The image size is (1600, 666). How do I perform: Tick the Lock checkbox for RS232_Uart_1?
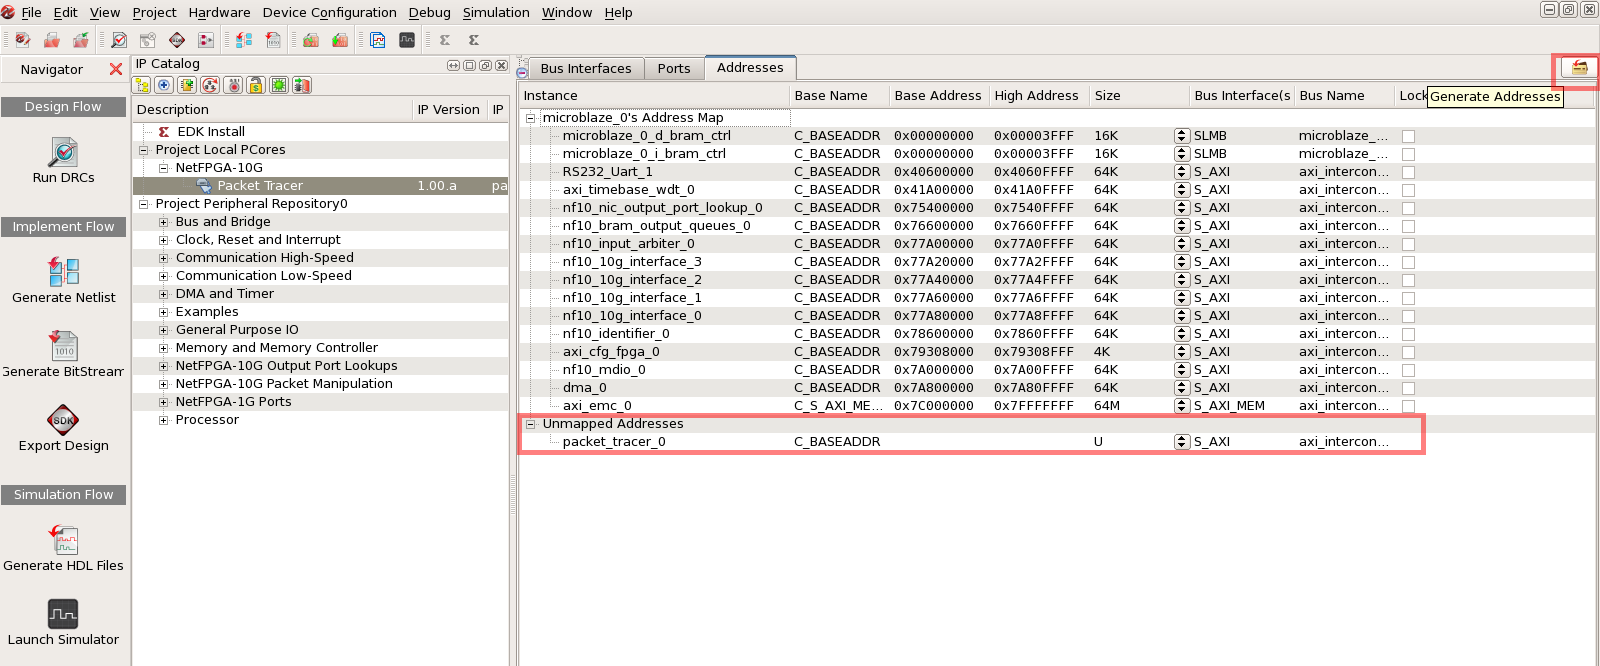click(x=1408, y=172)
